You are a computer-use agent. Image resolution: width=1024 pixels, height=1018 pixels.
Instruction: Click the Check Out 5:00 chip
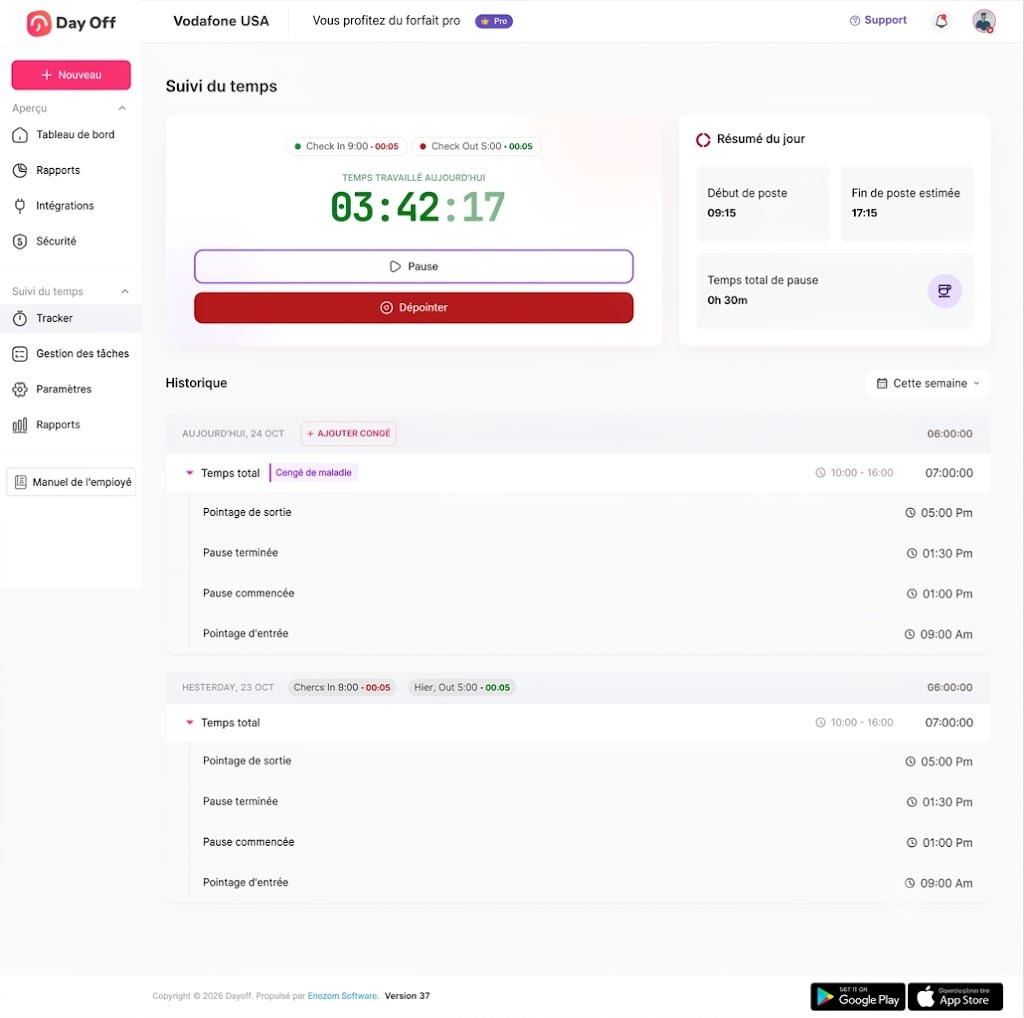[476, 147]
